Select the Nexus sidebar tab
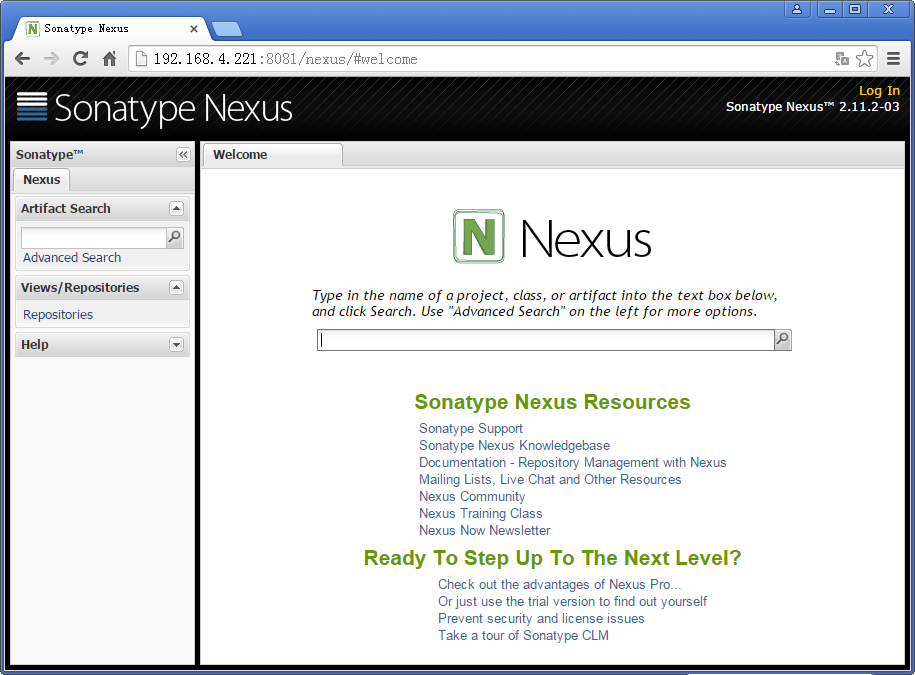The image size is (915, 675). tap(41, 180)
